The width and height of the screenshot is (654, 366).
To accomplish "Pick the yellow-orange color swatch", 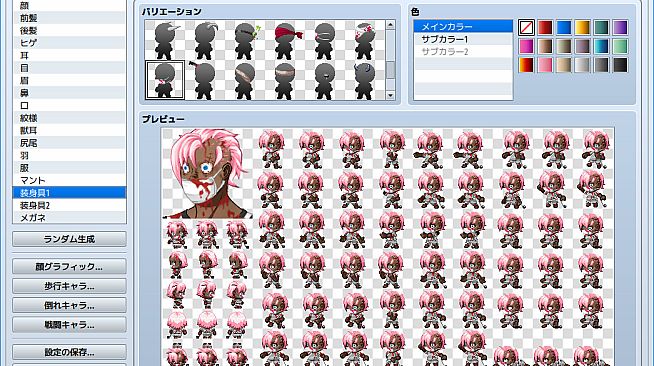I will pyautogui.click(x=583, y=28).
